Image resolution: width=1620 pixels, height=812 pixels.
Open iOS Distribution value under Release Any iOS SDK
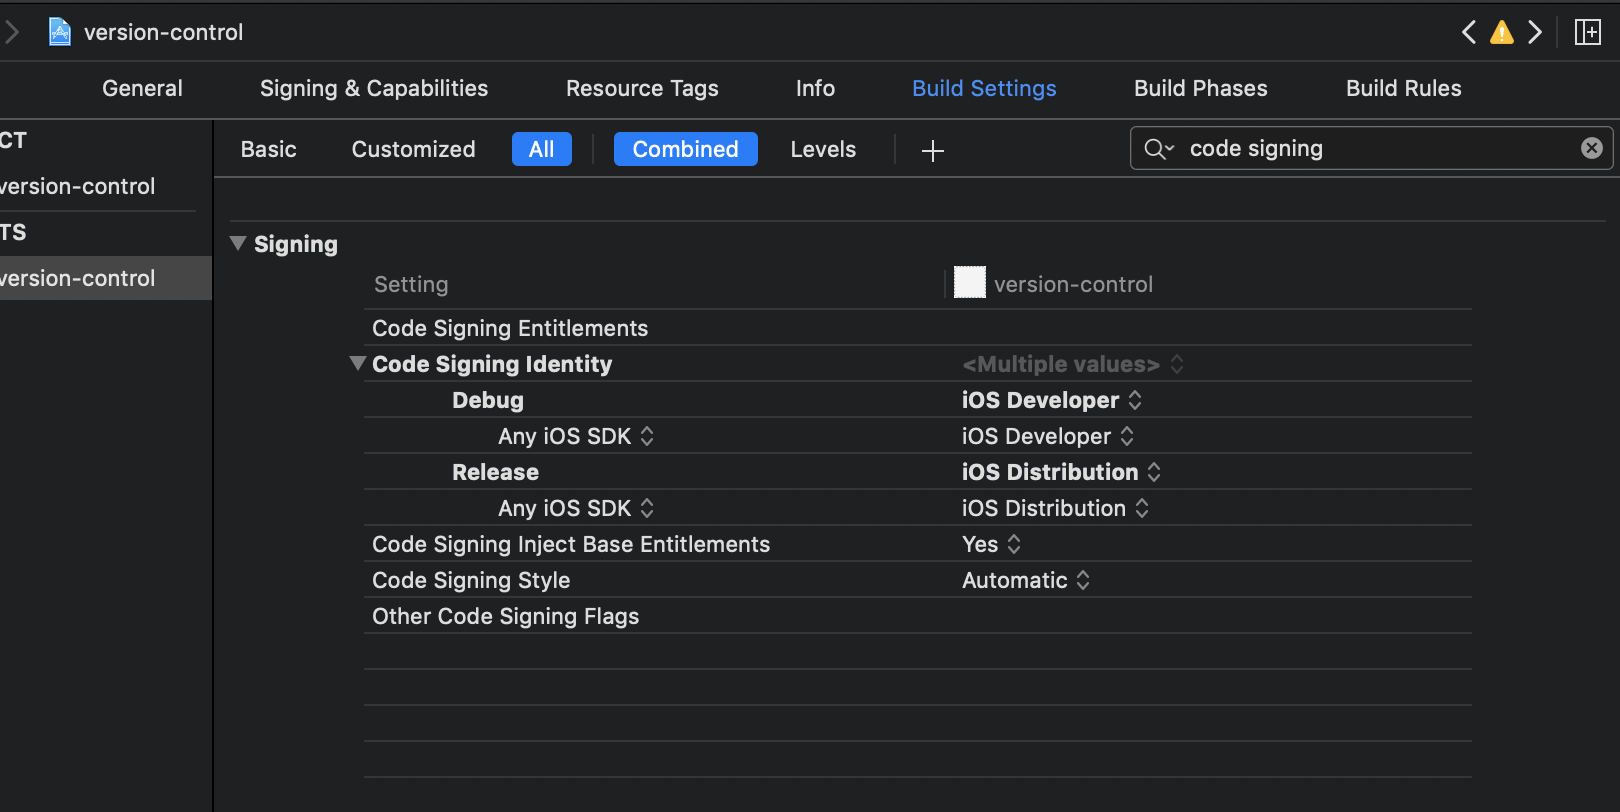1056,508
